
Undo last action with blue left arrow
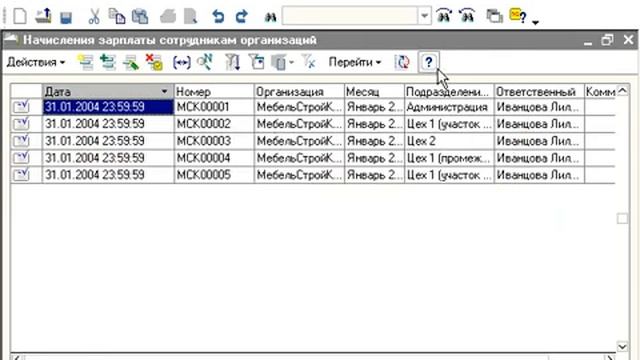[218, 17]
